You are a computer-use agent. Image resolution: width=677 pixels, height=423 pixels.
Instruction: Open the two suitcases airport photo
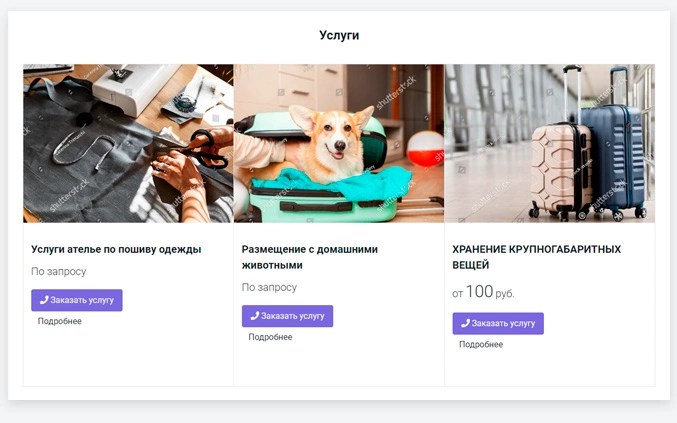click(x=550, y=143)
